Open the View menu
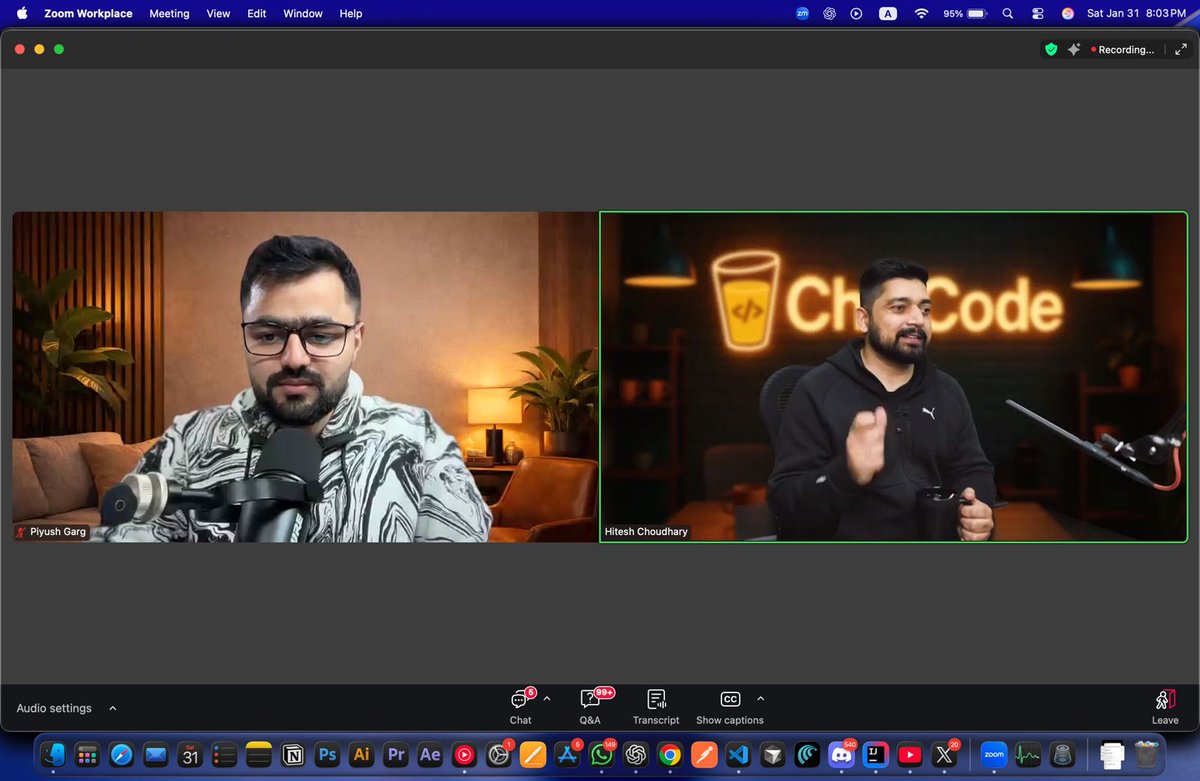 [218, 13]
